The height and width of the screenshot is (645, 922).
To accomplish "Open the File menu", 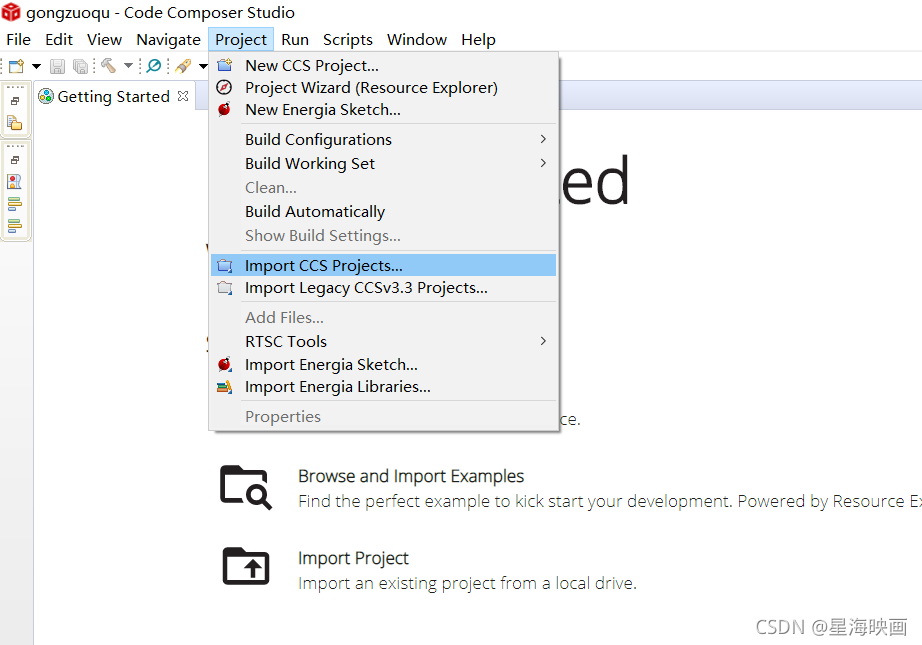I will click(19, 39).
